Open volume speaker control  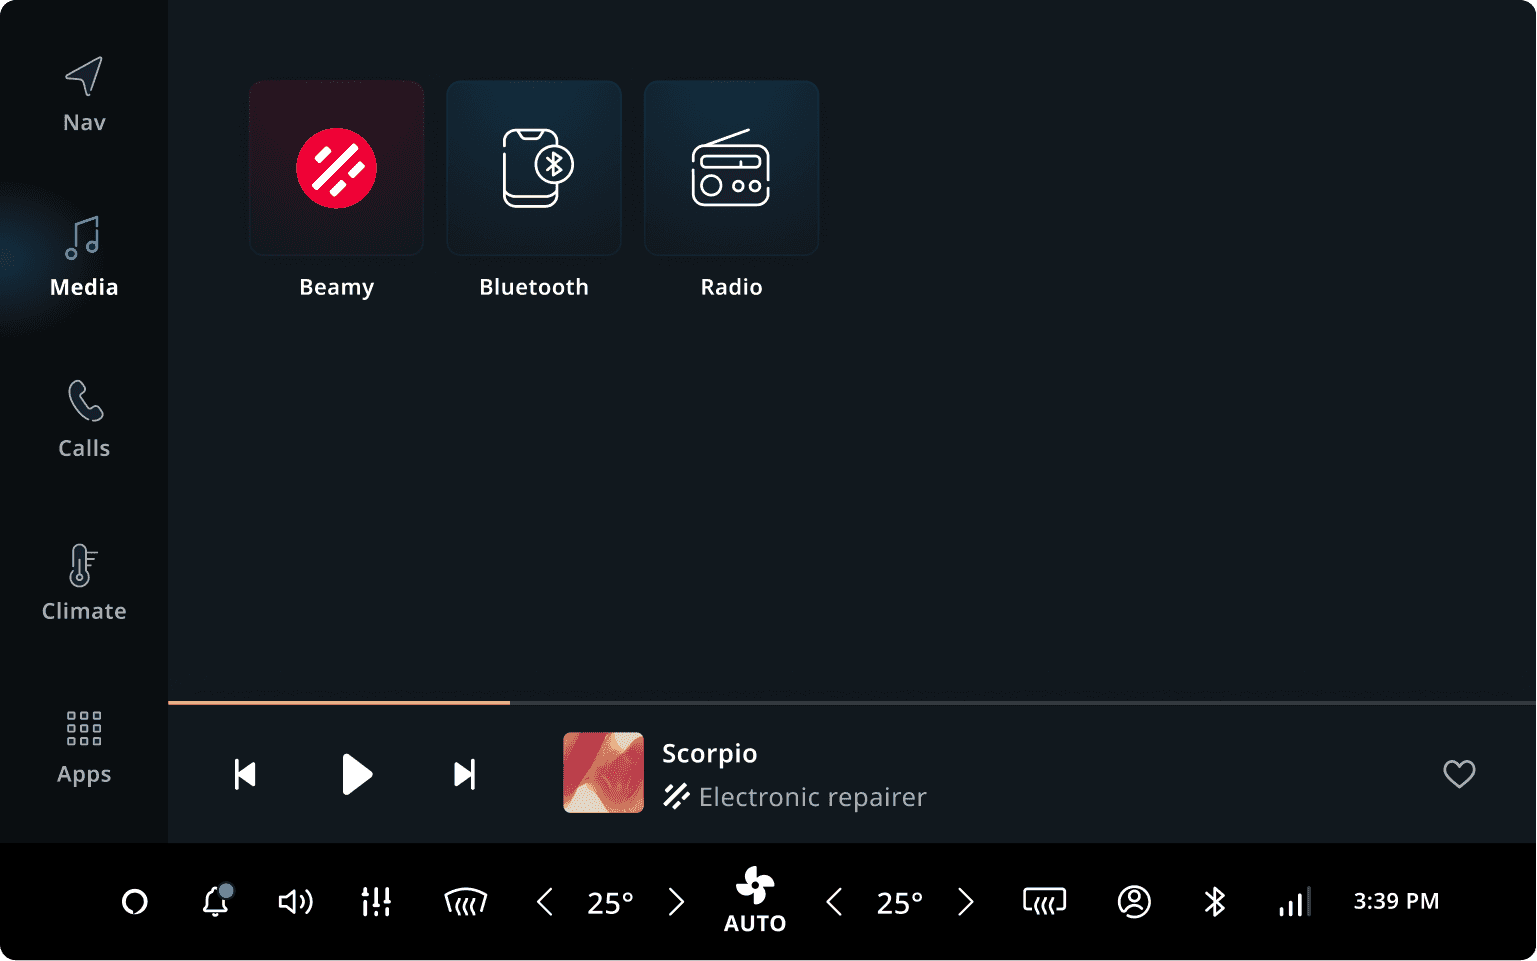pos(295,902)
